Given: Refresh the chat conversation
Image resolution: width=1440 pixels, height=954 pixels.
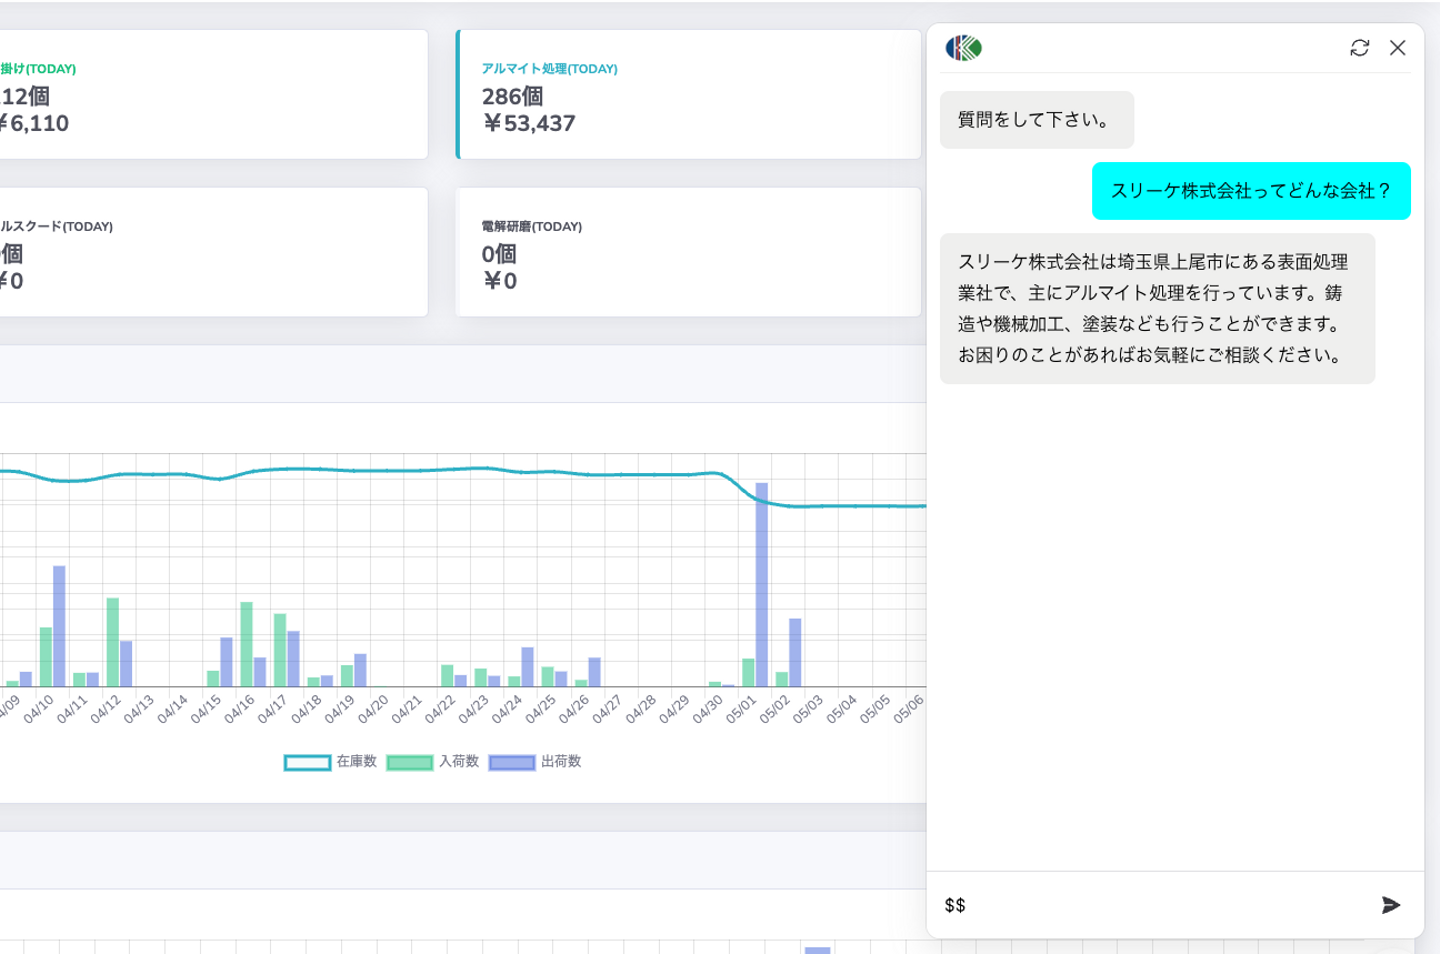Looking at the screenshot, I should 1359,48.
